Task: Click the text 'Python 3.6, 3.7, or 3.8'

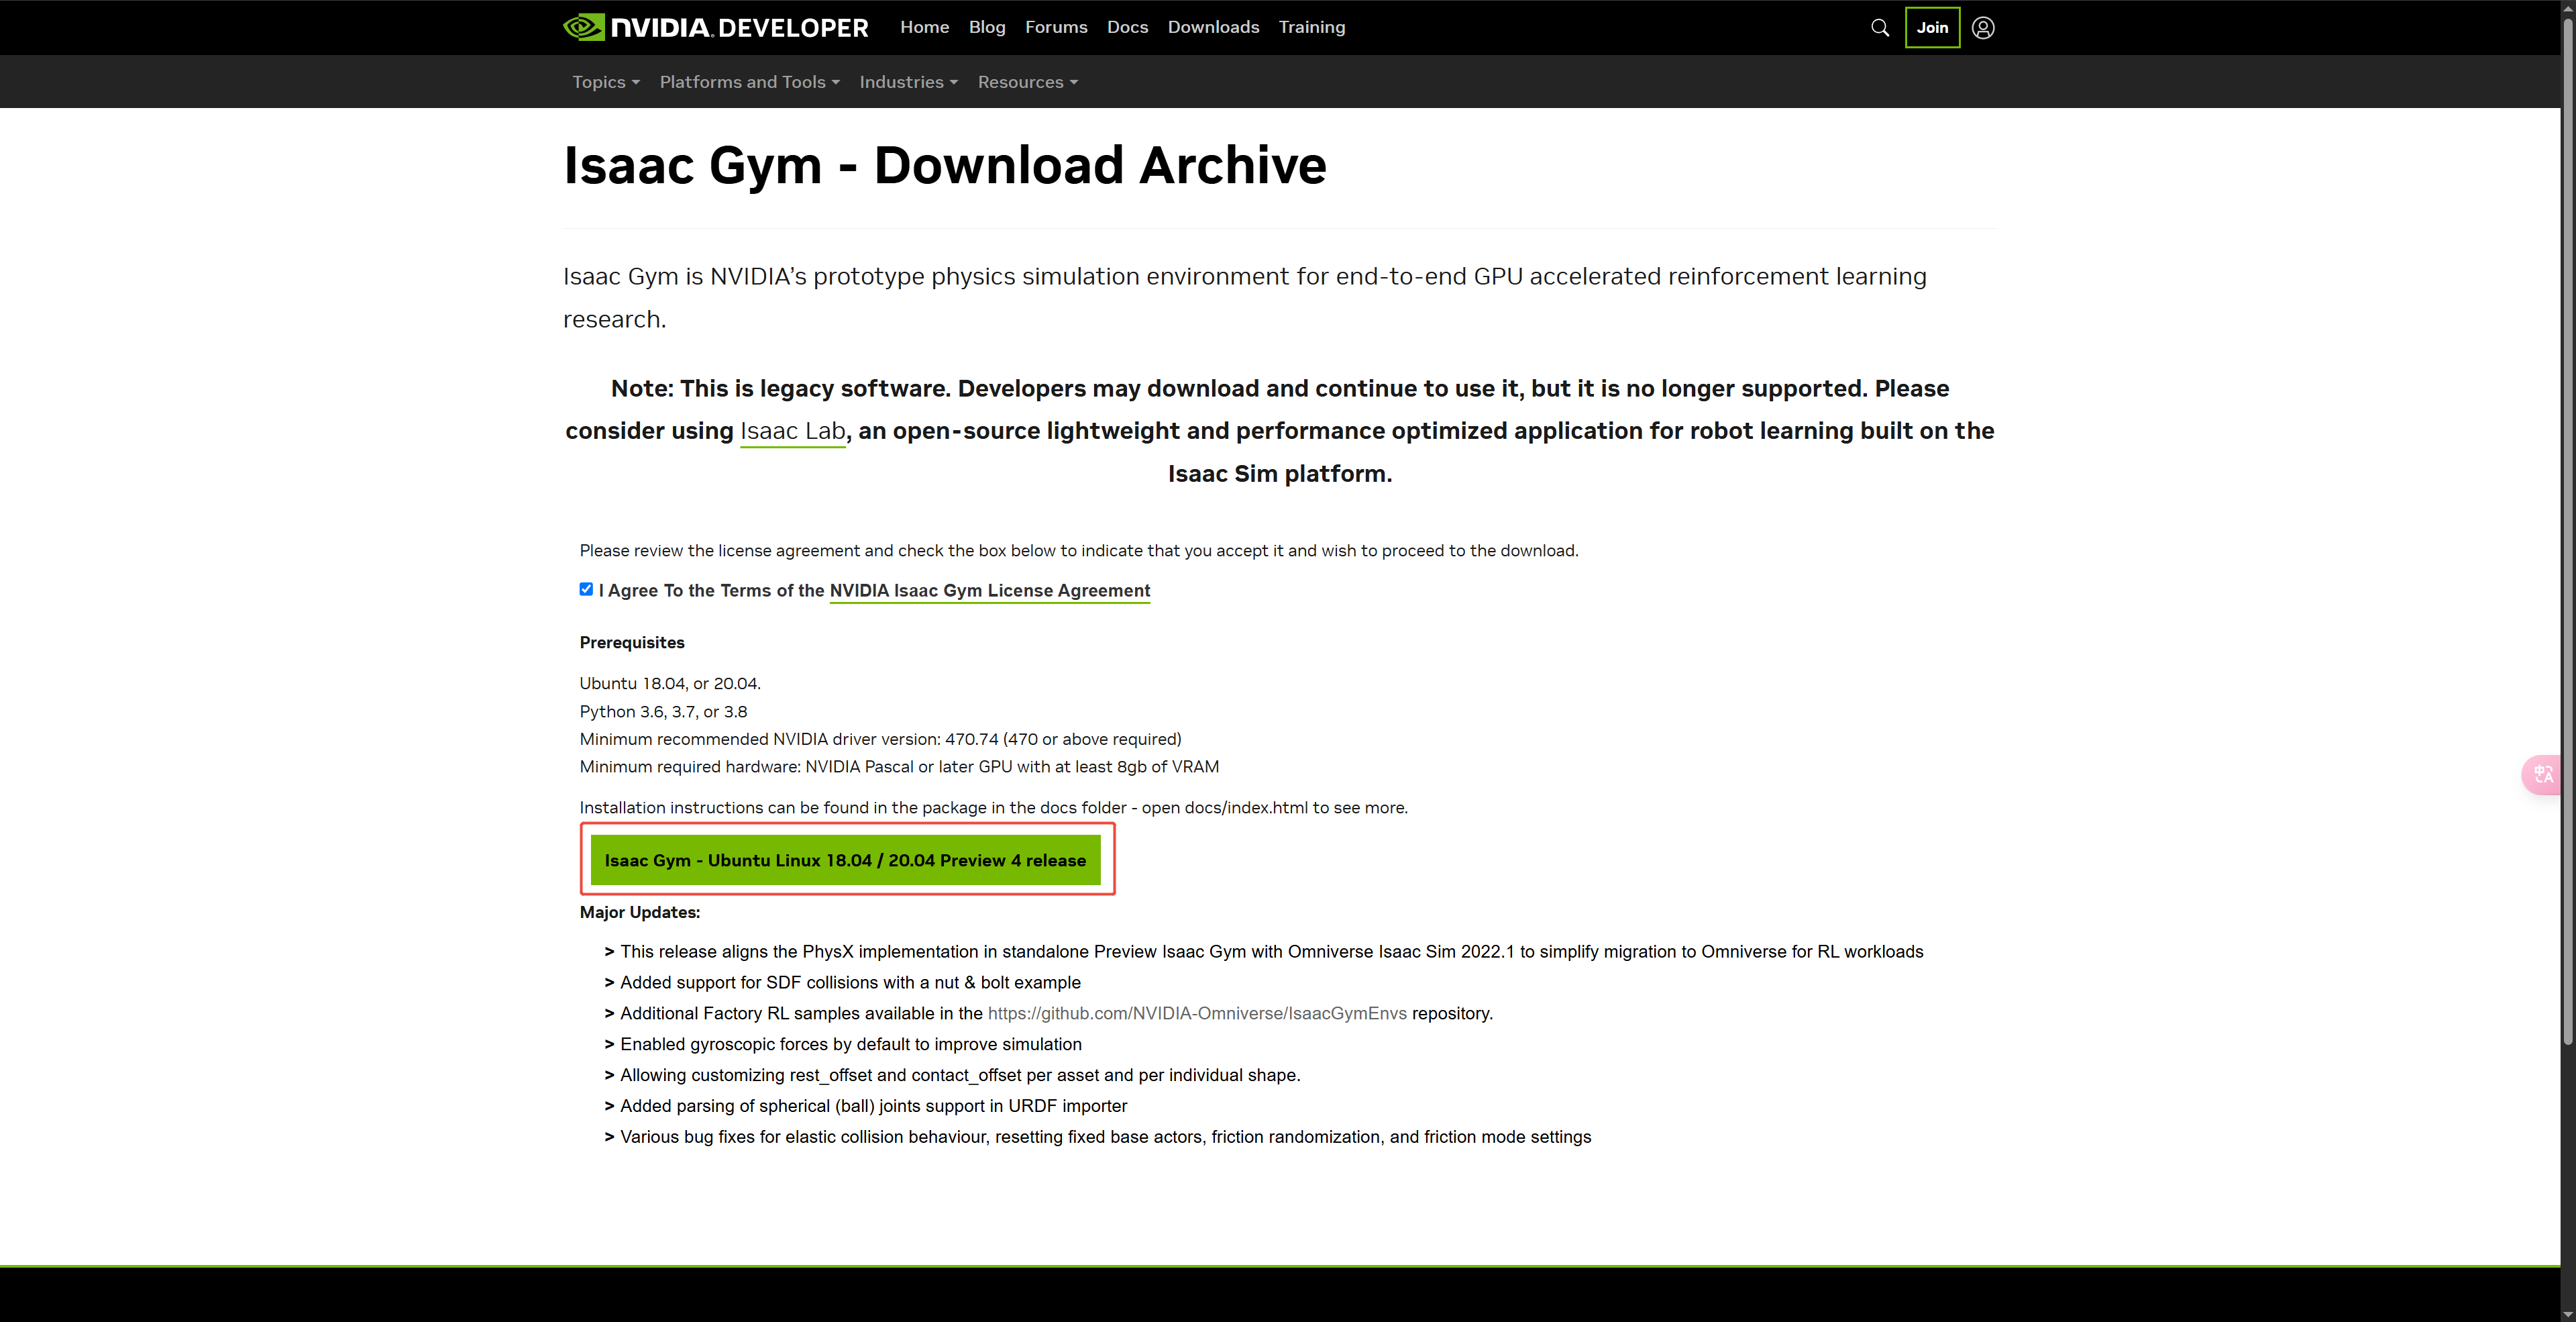Action: (663, 712)
